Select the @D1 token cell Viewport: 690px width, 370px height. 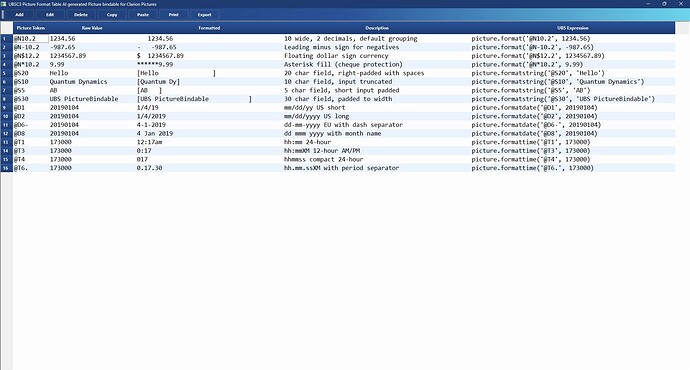31,107
